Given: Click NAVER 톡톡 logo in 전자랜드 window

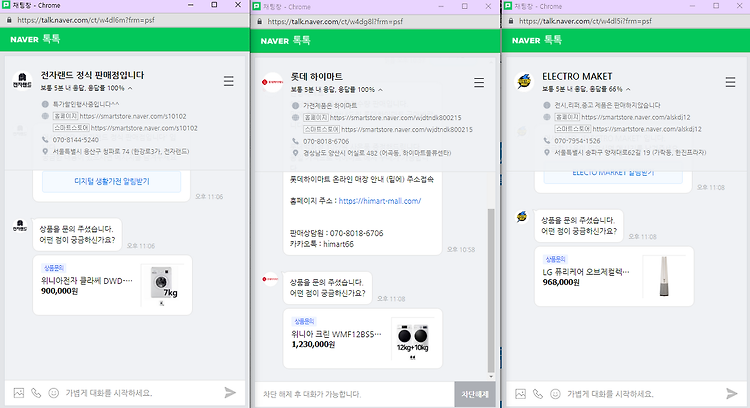Looking at the screenshot, I should (x=35, y=39).
